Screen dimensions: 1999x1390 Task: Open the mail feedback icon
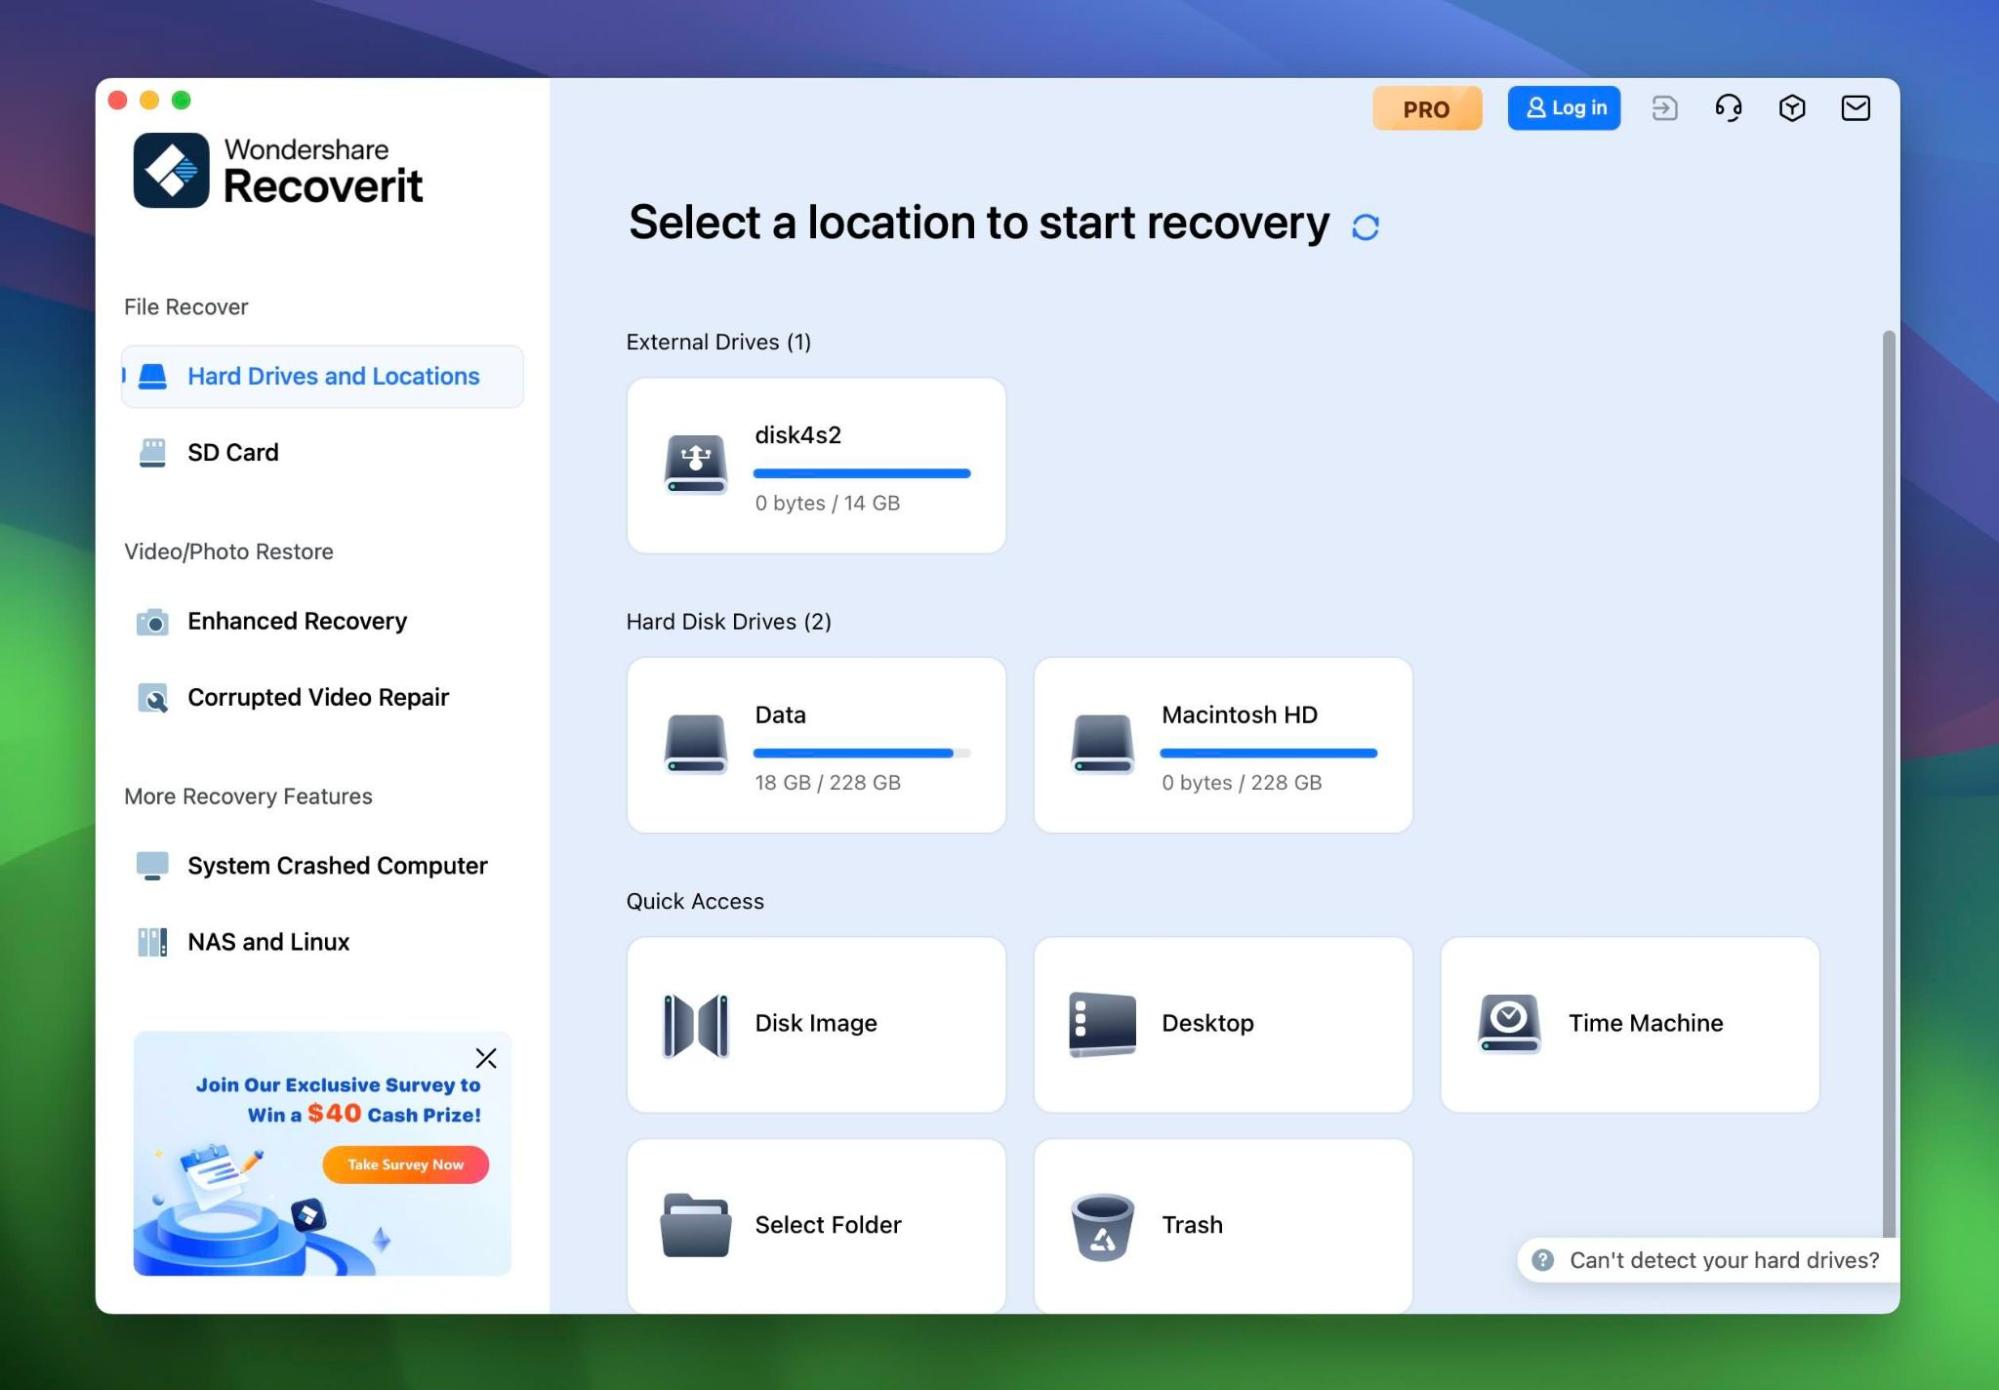coord(1856,108)
